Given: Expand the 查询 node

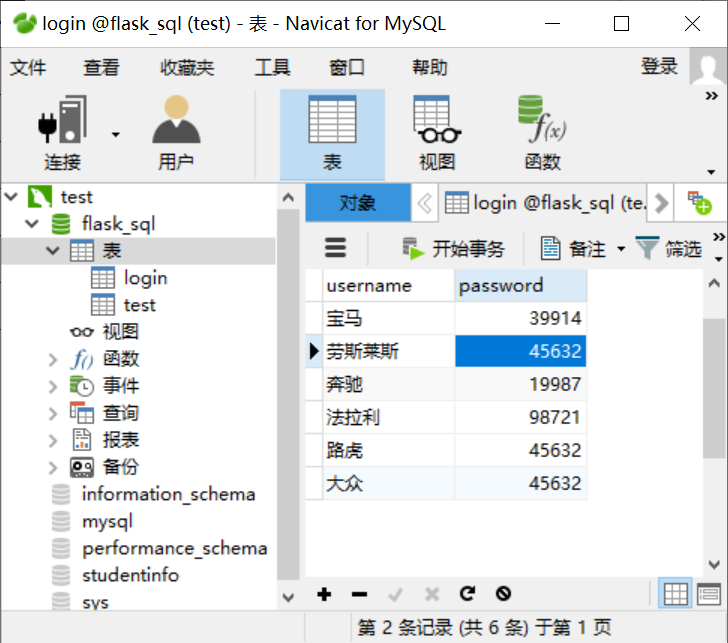Looking at the screenshot, I should 53,413.
